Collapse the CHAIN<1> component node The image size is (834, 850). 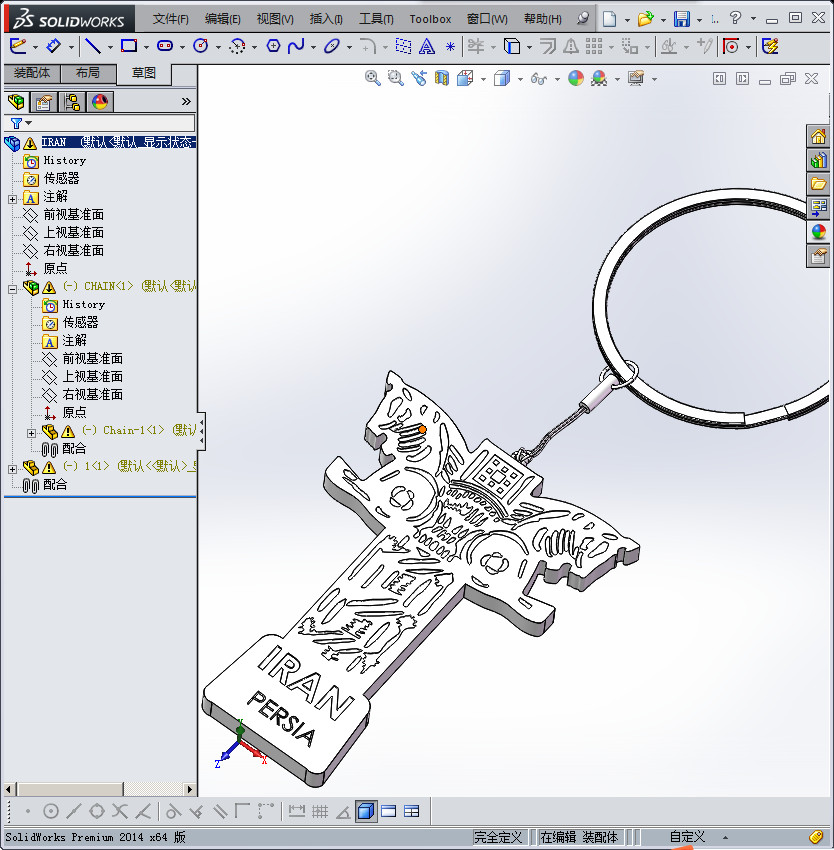point(12,289)
